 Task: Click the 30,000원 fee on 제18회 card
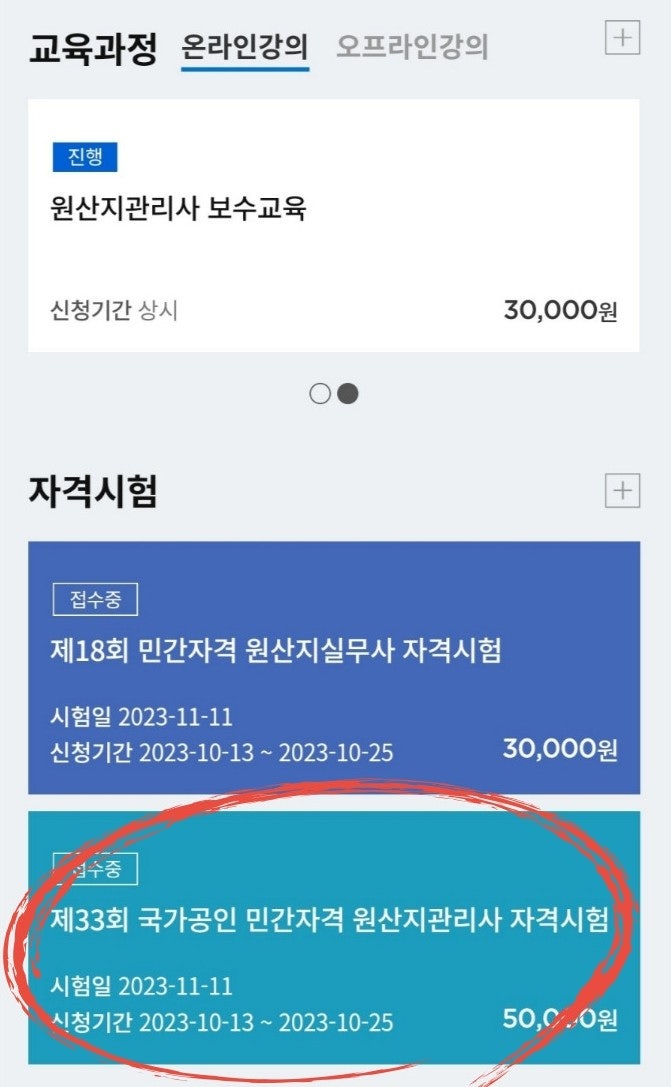[560, 748]
